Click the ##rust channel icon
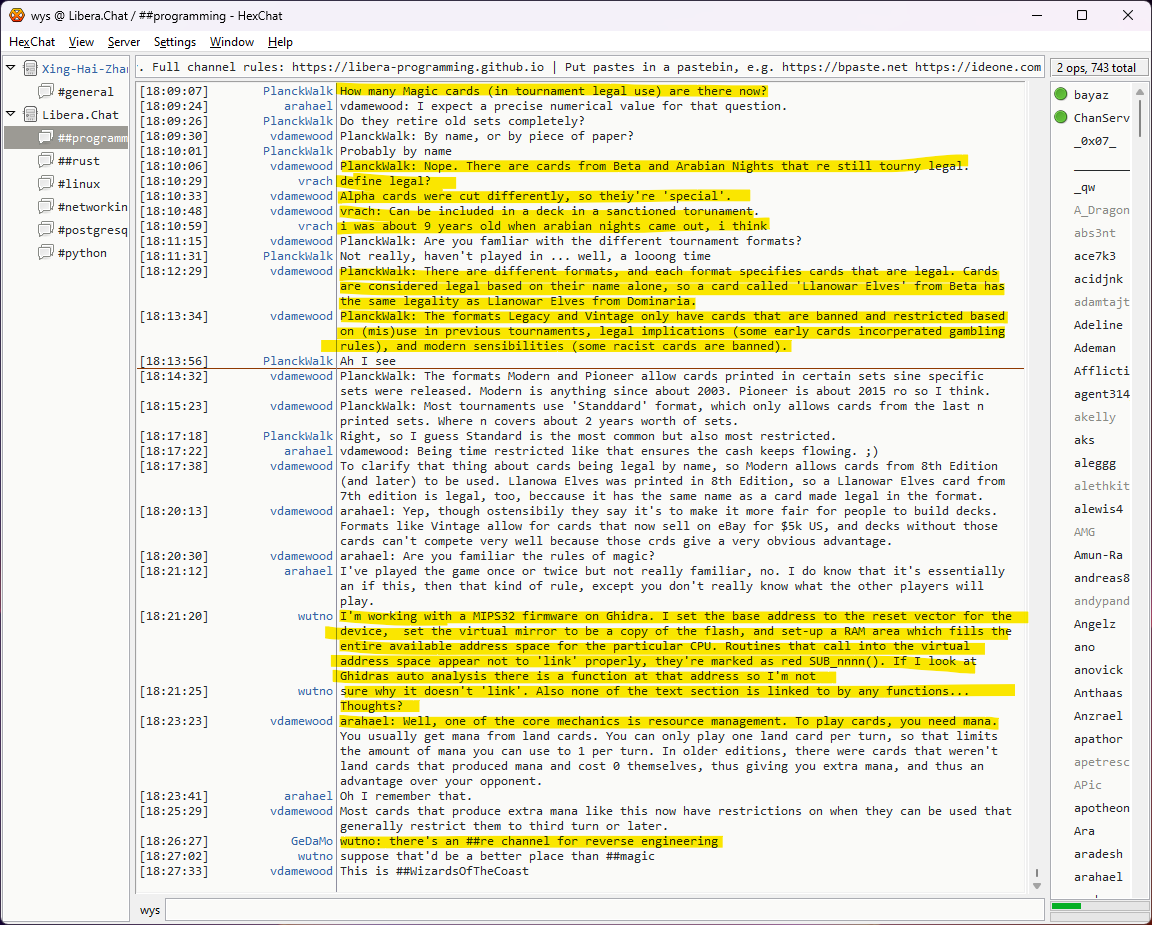 (46, 161)
